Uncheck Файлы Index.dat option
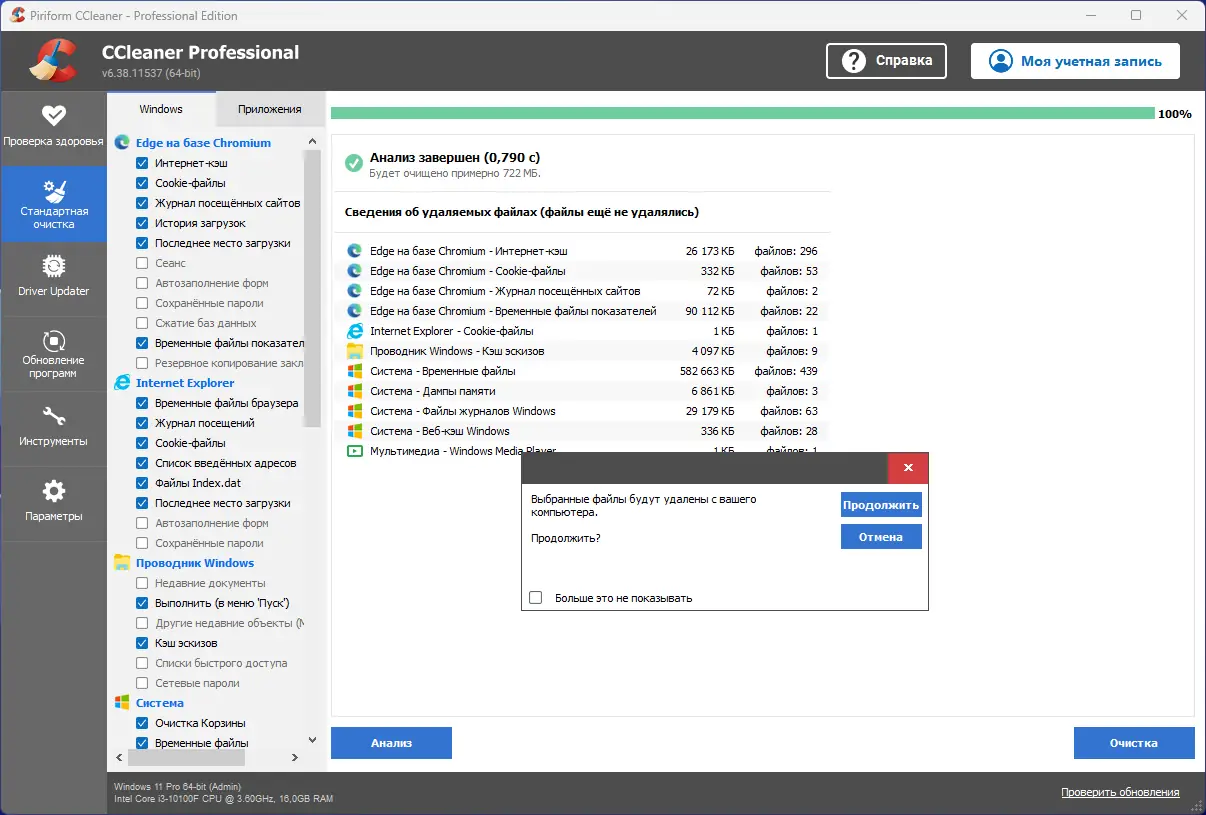 [x=142, y=483]
